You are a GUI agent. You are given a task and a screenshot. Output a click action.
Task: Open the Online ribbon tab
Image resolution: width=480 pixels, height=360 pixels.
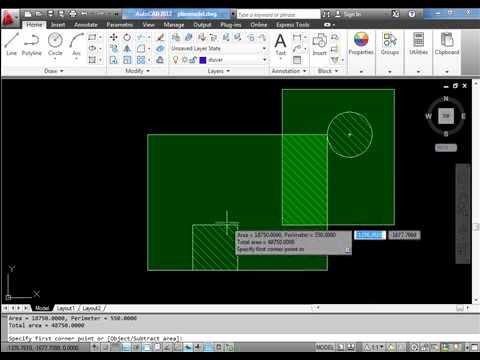258,25
